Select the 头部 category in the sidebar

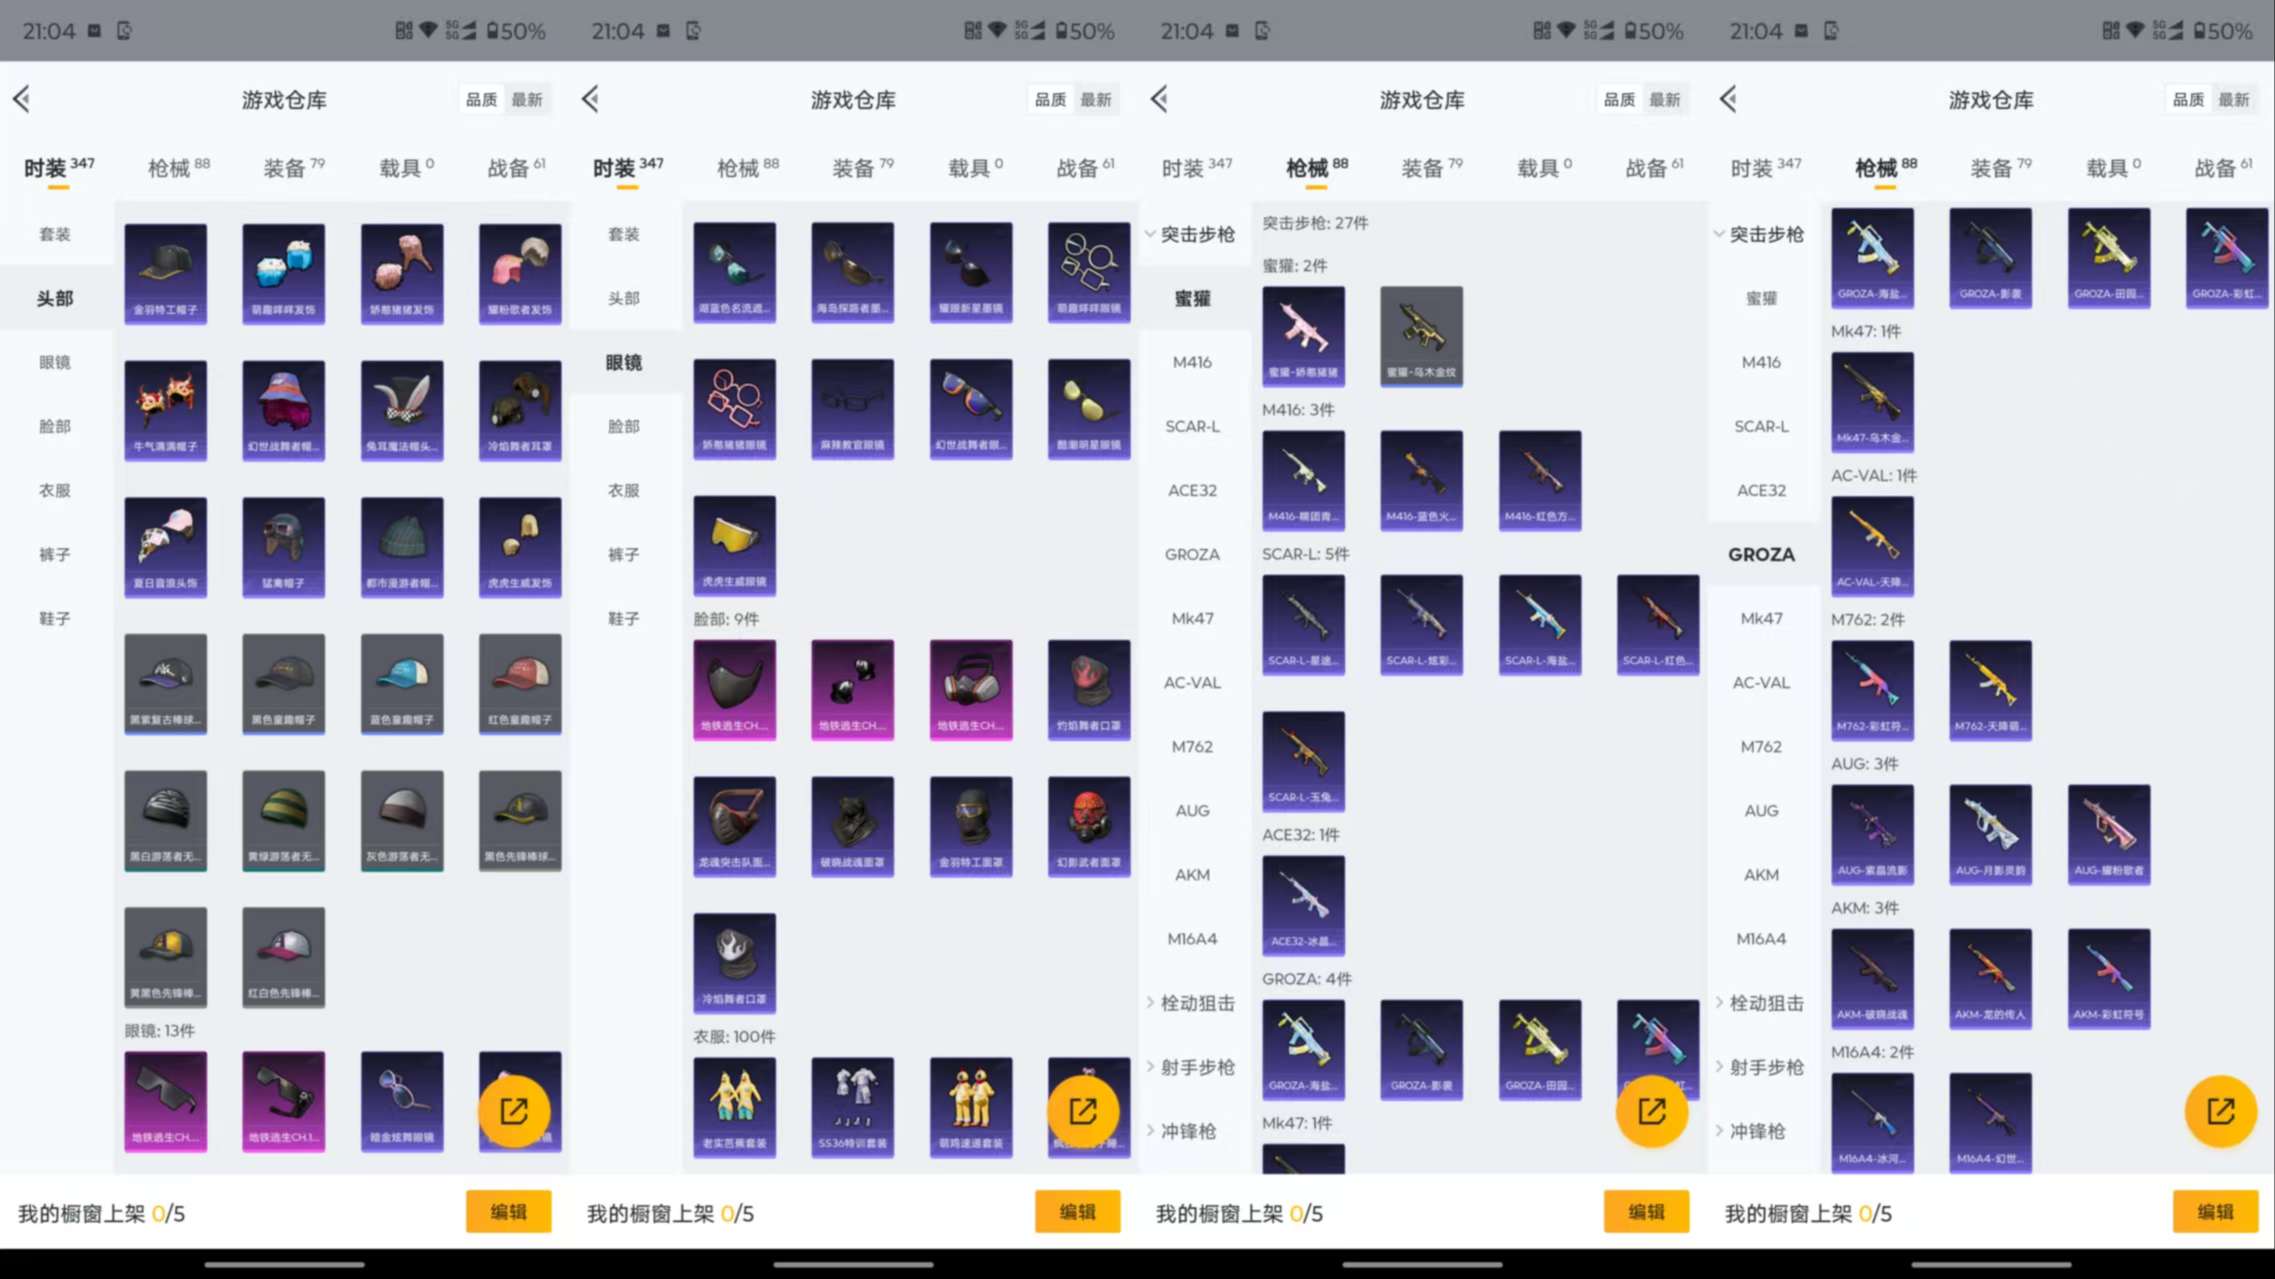55,297
